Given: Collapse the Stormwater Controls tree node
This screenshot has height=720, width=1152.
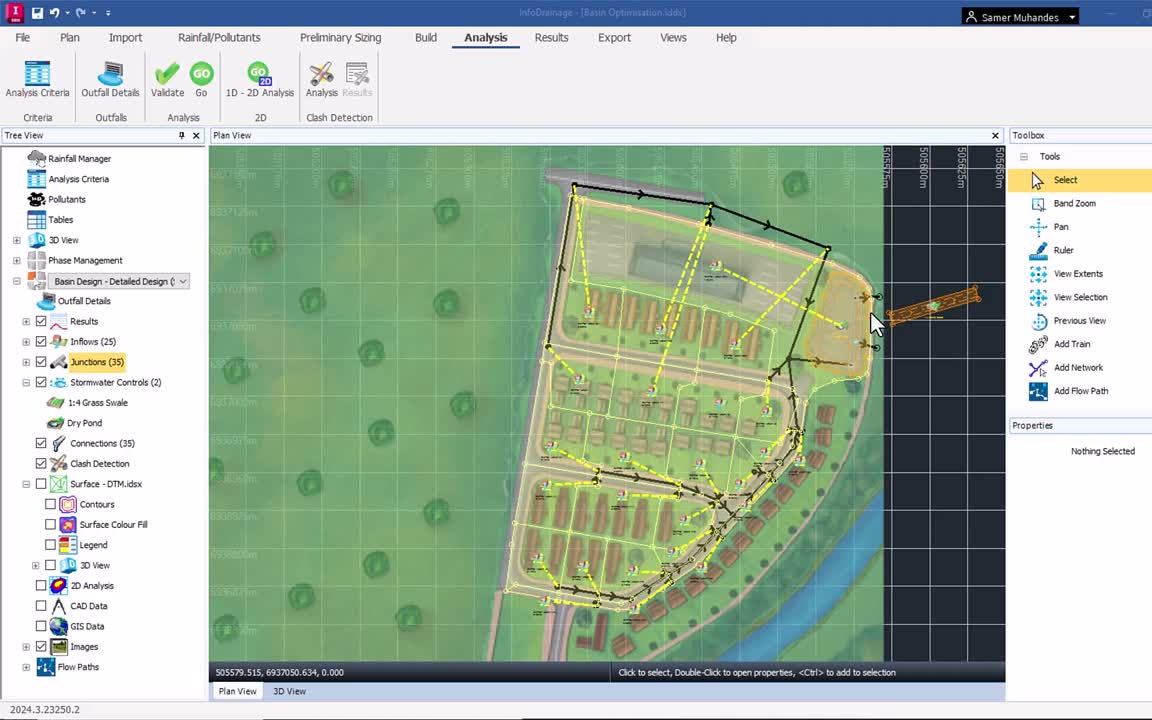Looking at the screenshot, I should point(26,383).
